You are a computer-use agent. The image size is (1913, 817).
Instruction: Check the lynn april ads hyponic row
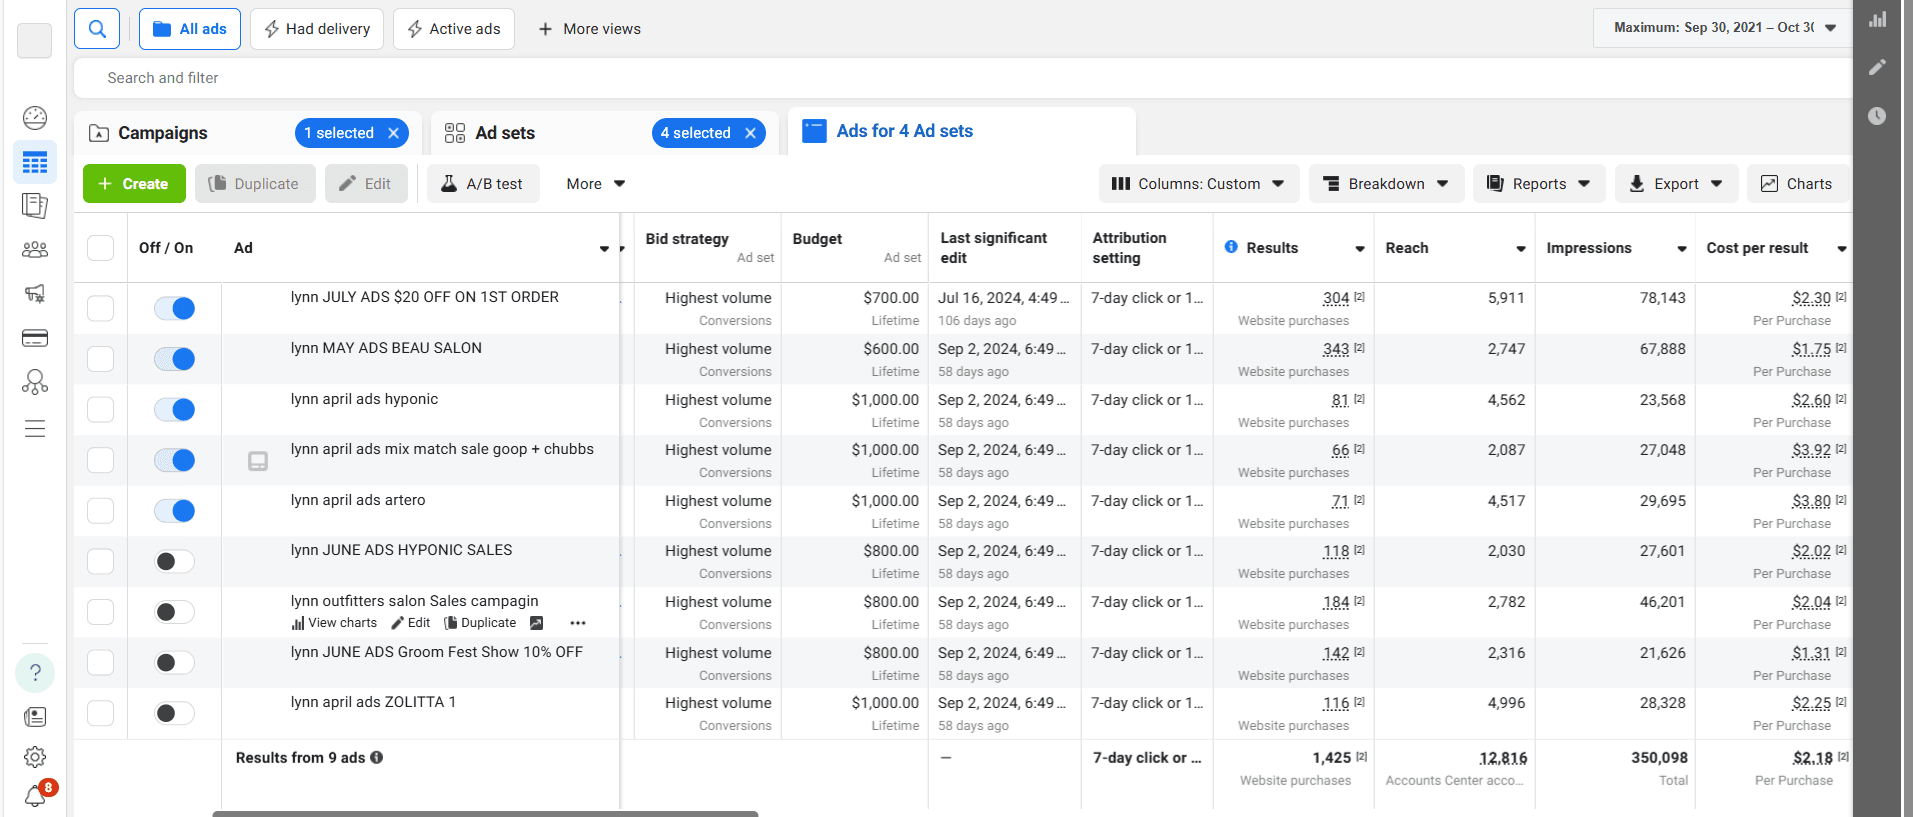(101, 409)
